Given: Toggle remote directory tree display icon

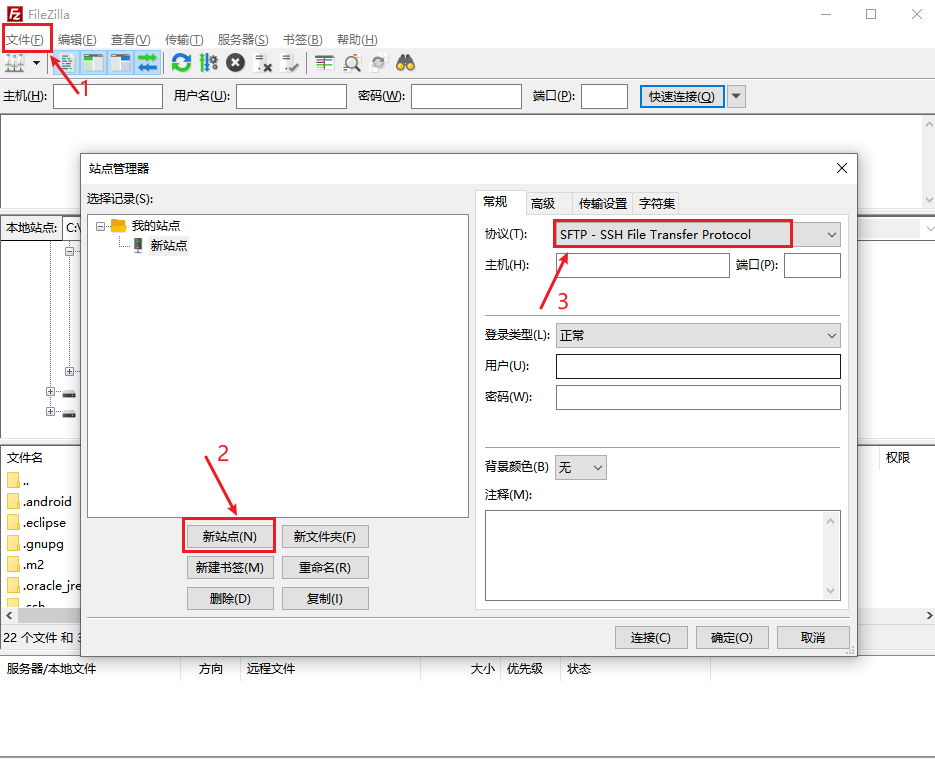Looking at the screenshot, I should pos(120,63).
